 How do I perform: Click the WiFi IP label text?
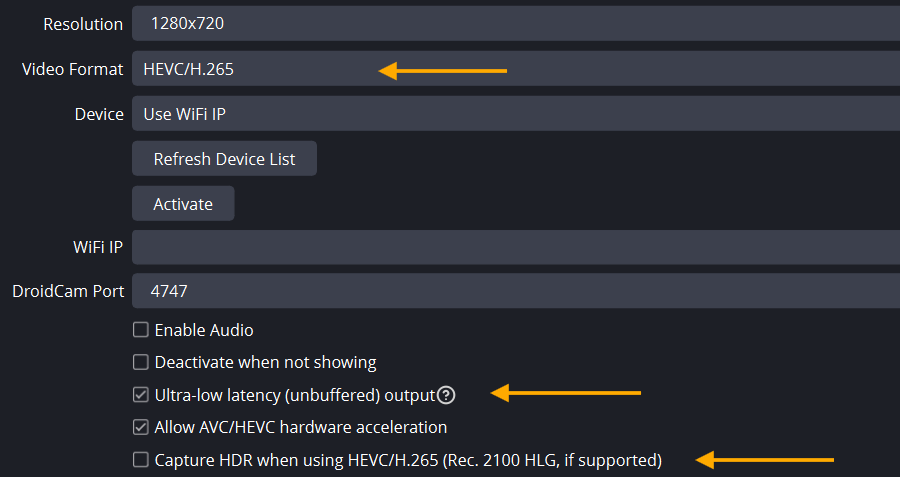point(98,247)
